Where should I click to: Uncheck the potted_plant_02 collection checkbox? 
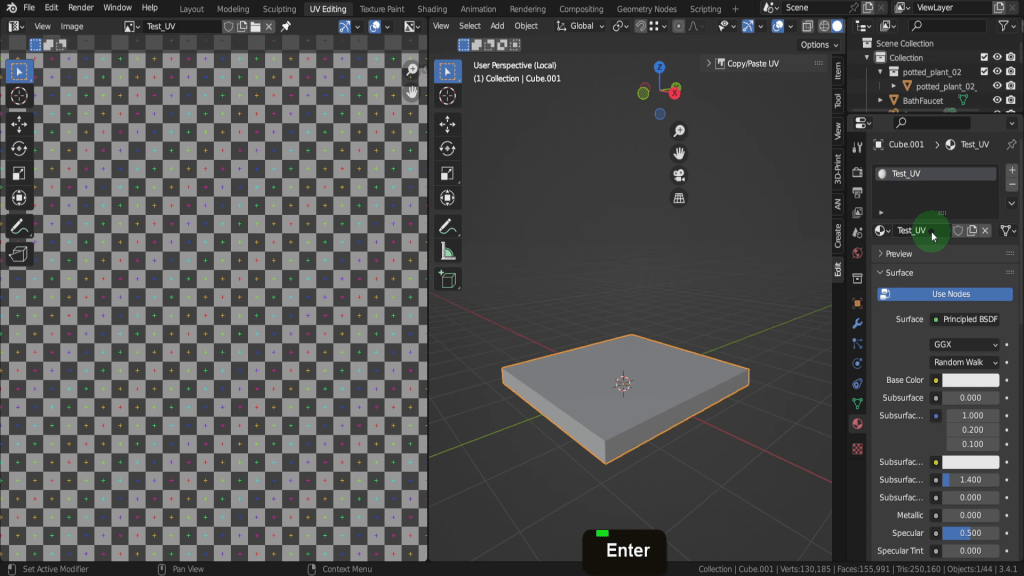(984, 72)
